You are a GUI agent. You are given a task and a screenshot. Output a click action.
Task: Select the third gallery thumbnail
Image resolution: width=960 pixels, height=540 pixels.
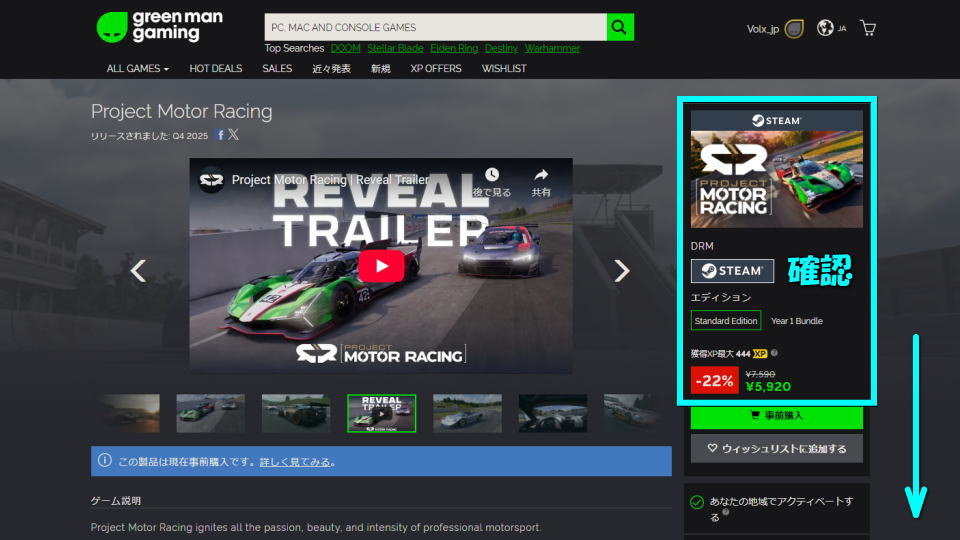click(296, 413)
